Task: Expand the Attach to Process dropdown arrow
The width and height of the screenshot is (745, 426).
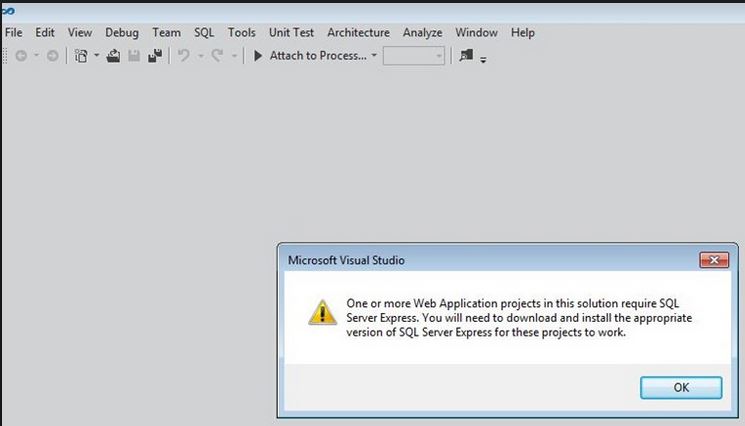Action: point(374,56)
